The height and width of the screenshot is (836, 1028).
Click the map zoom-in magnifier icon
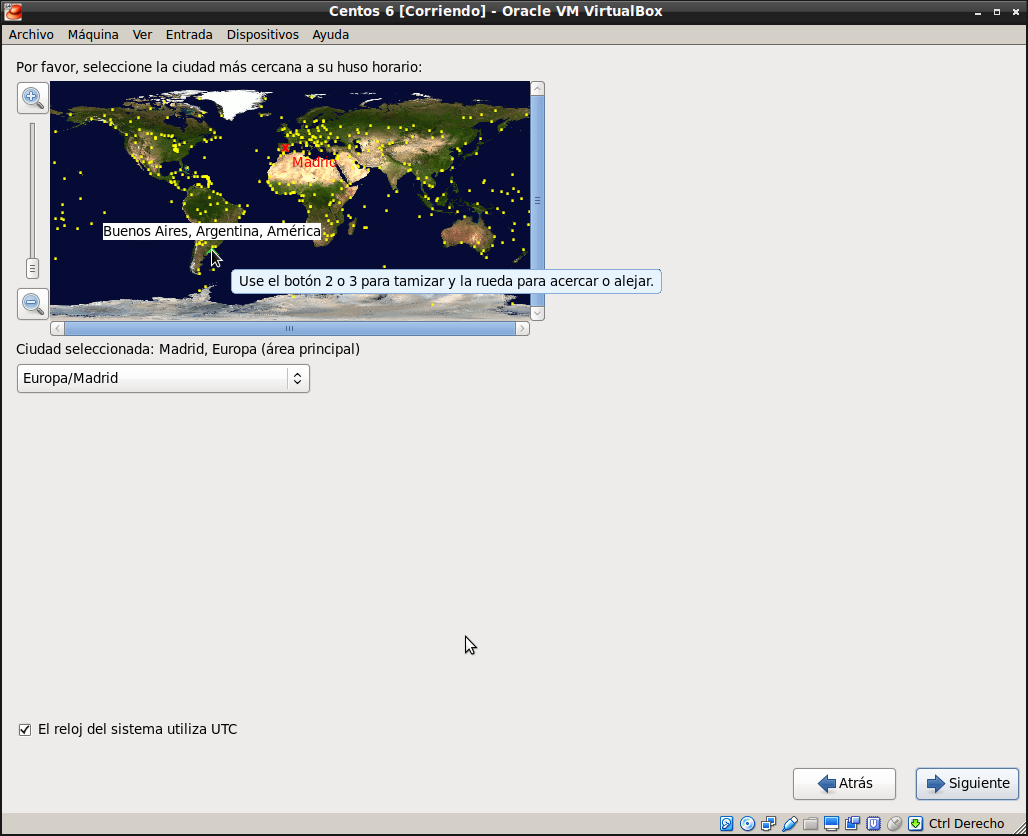click(x=33, y=98)
